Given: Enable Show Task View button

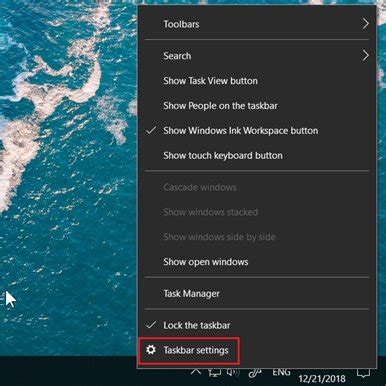Looking at the screenshot, I should 257,81.
